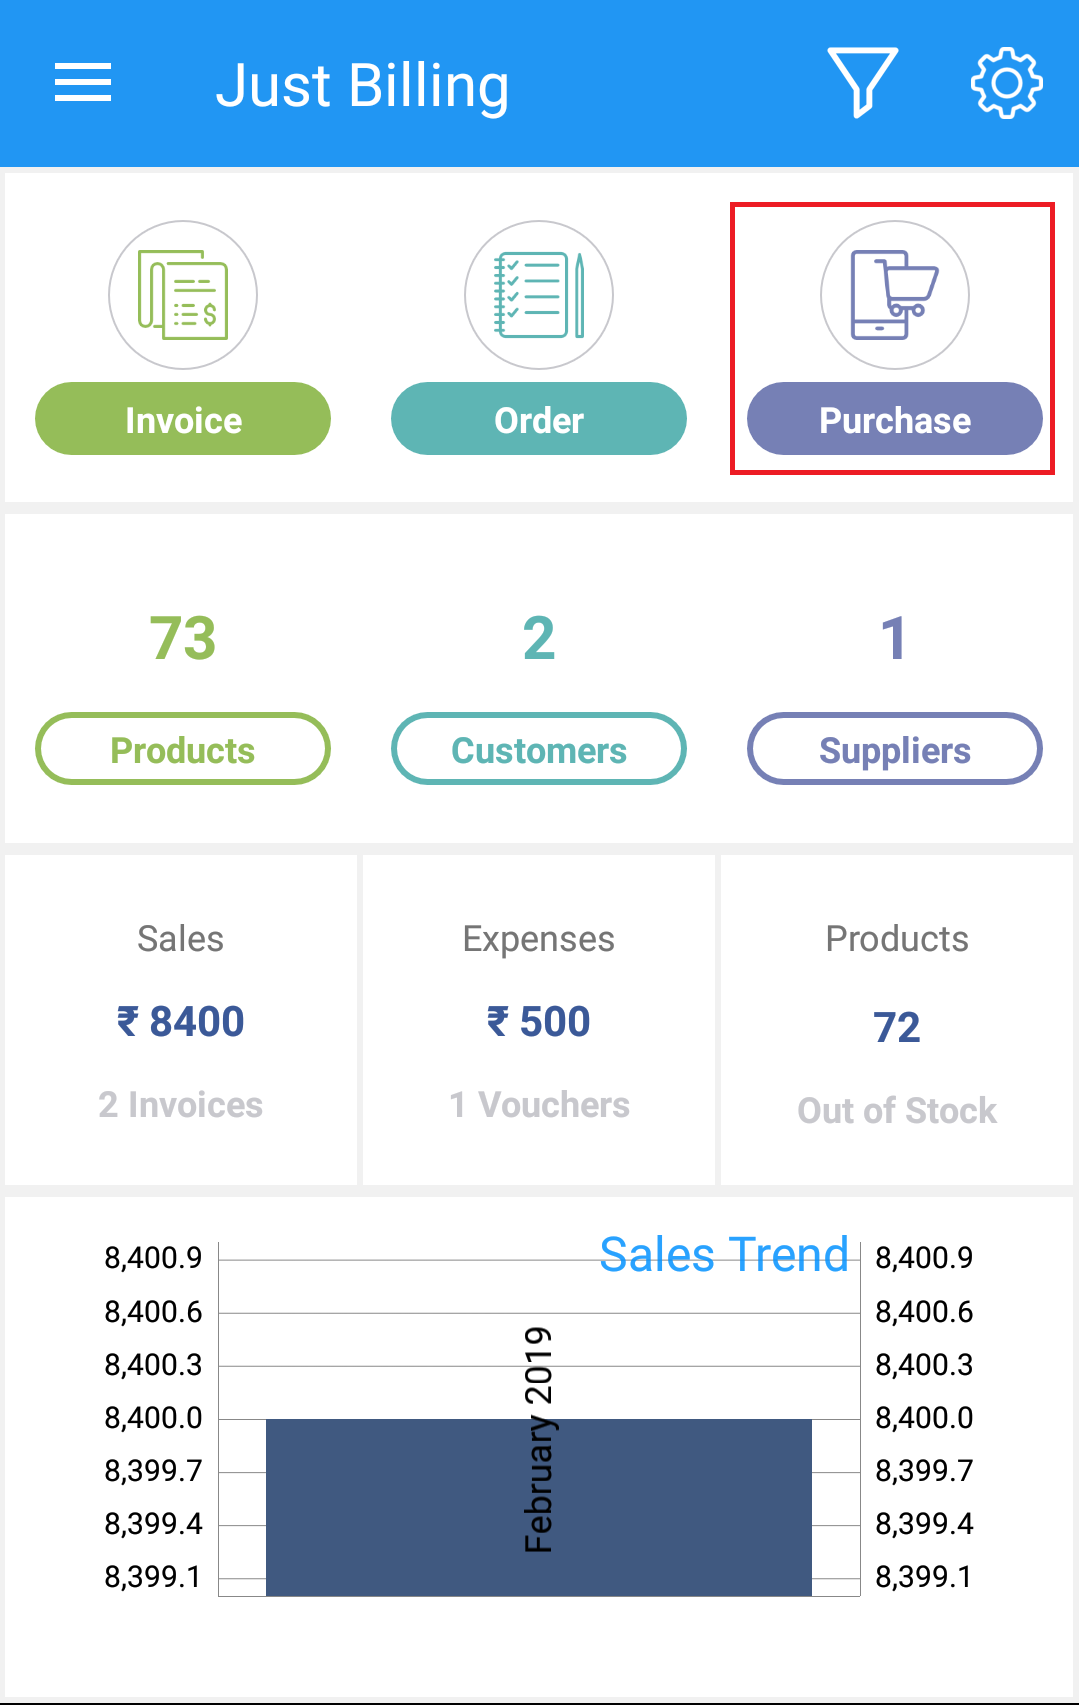Image resolution: width=1083 pixels, height=1705 pixels.
Task: Open the 72 Out of Stock card
Action: 897,1020
